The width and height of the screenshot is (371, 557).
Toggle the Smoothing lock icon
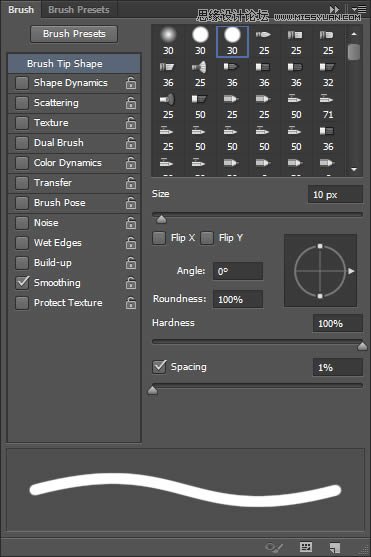tap(131, 283)
